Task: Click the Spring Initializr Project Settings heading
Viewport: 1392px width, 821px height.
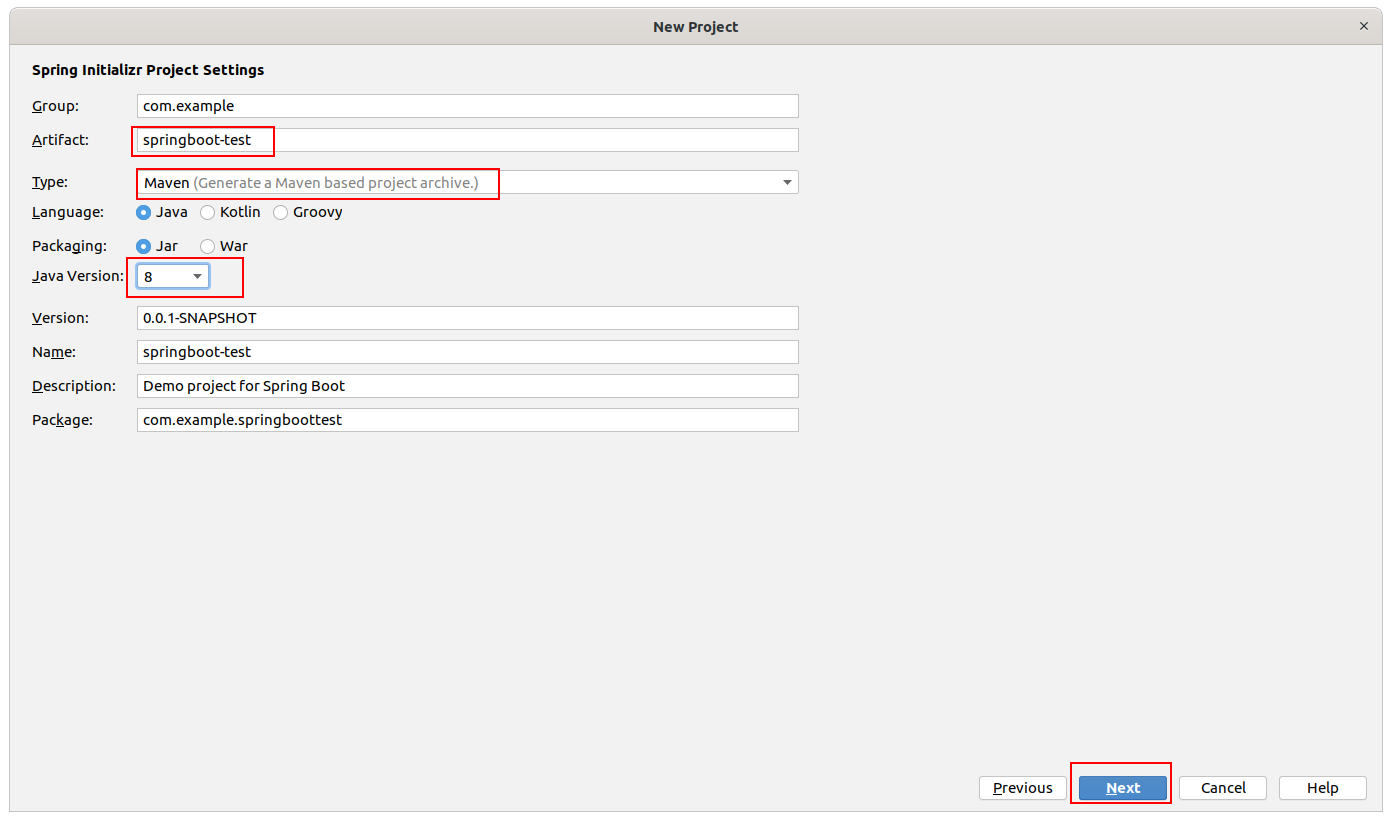Action: click(x=148, y=70)
